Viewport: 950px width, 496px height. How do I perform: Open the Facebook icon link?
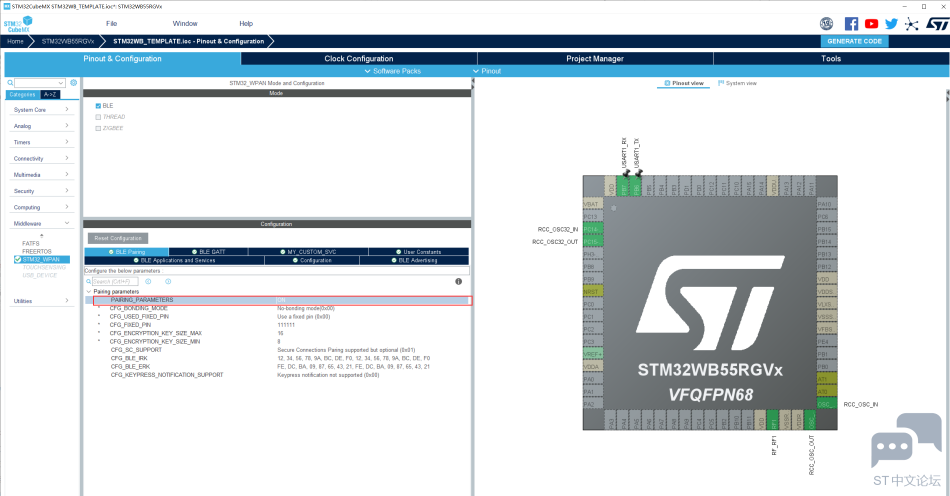point(851,24)
